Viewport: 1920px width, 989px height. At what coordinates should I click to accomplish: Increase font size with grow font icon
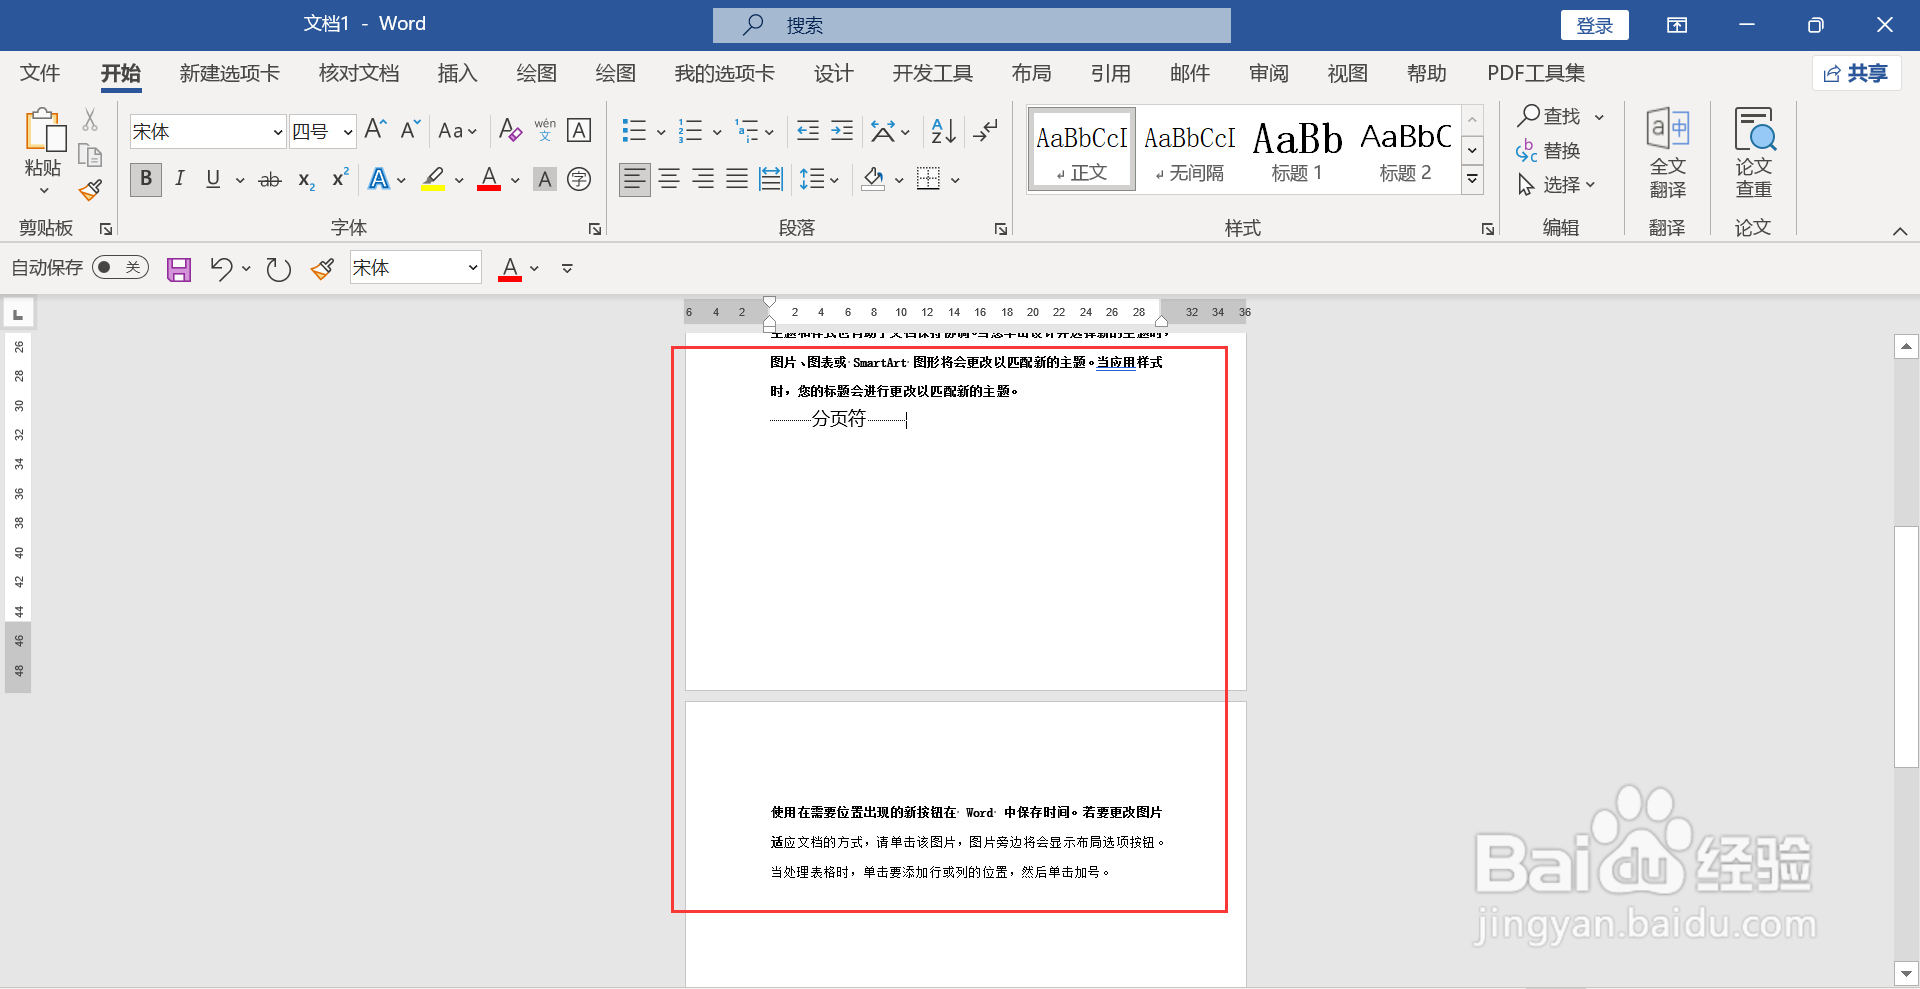coord(376,130)
